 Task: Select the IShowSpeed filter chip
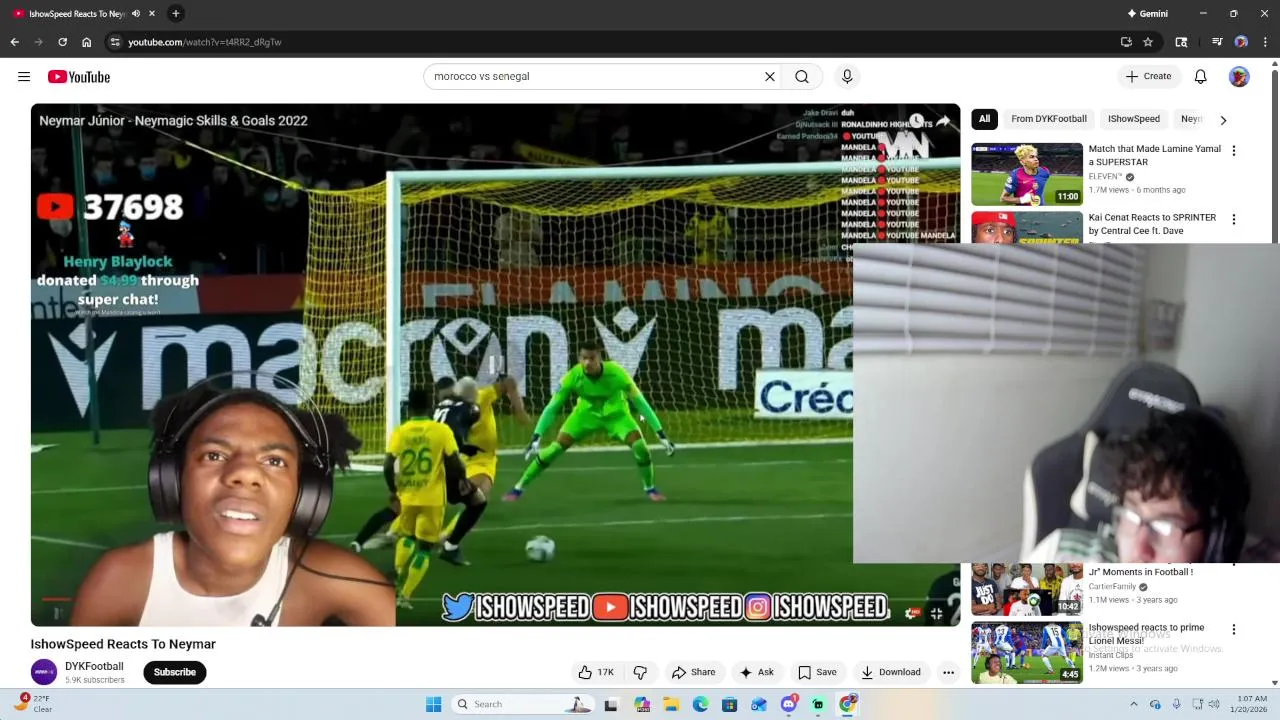point(1133,119)
